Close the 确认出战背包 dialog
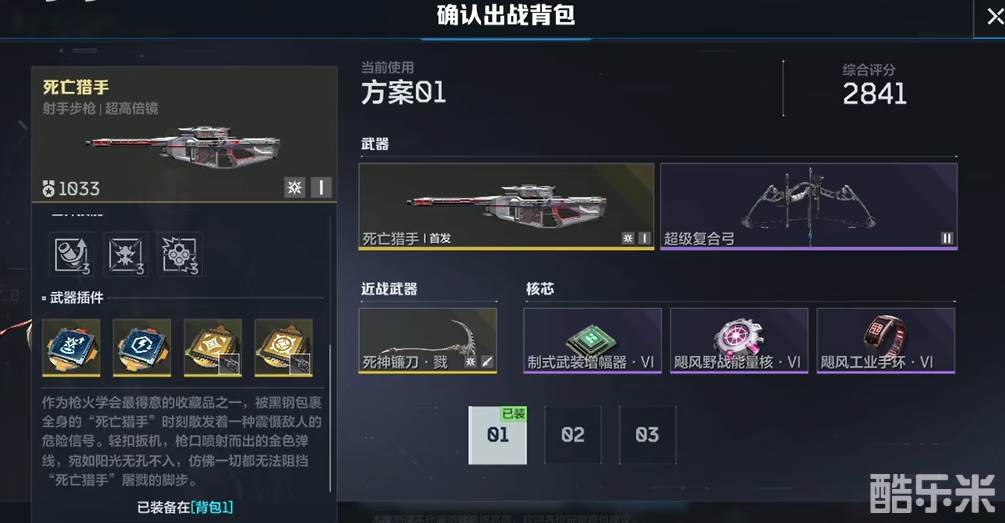Image resolution: width=1005 pixels, height=523 pixels. [993, 16]
